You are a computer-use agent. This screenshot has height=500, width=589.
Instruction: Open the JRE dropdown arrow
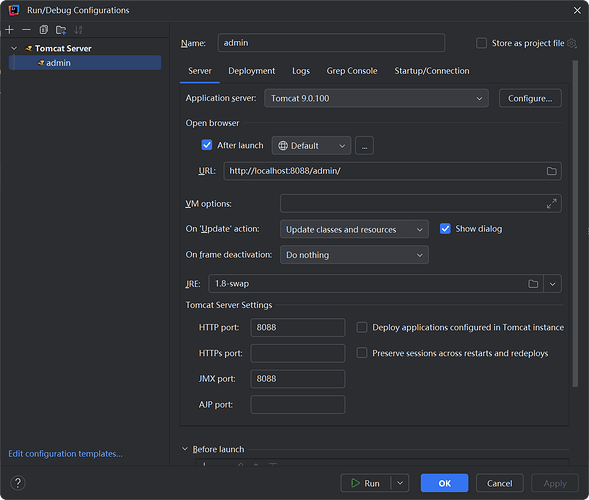coord(552,284)
